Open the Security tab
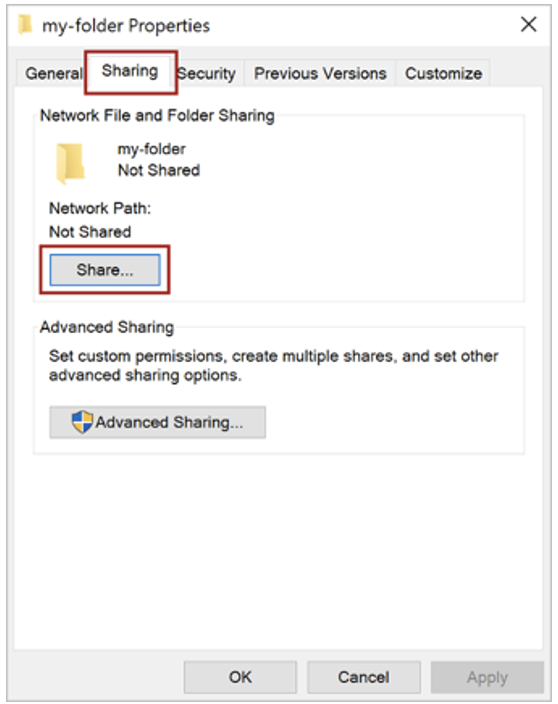Screen dimensions: 558x704 207,73
